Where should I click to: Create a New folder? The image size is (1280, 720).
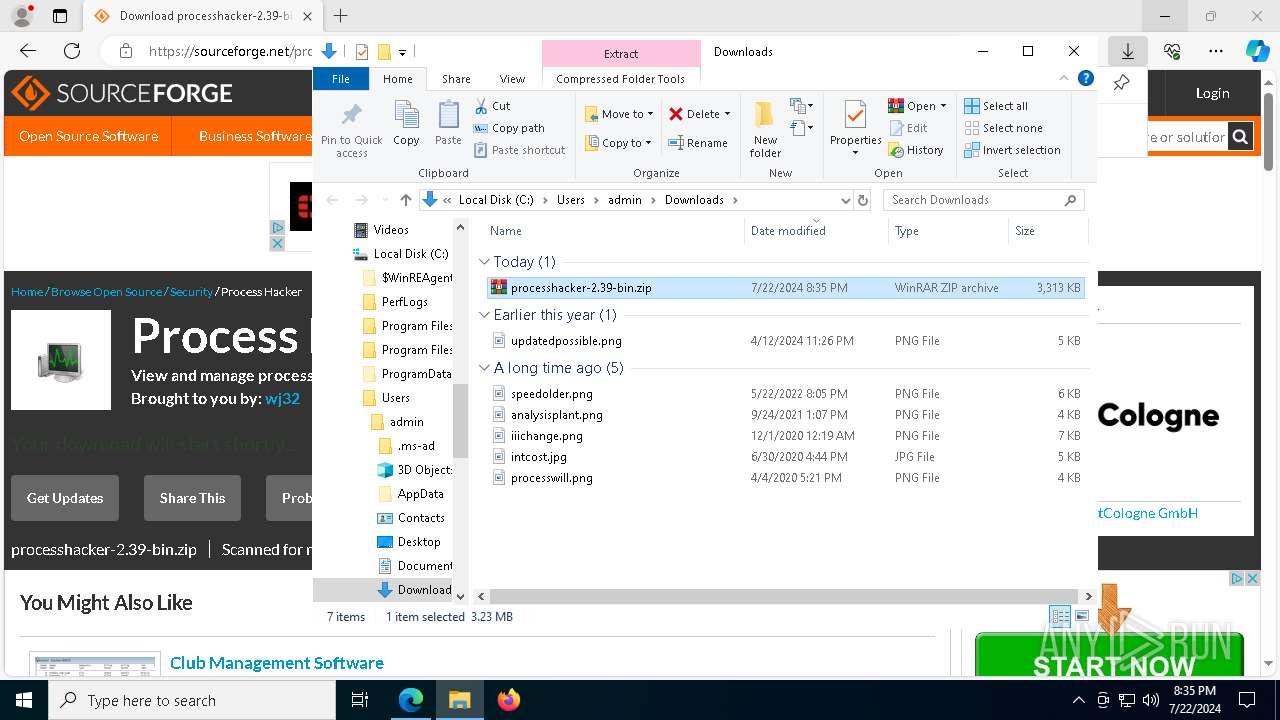click(x=765, y=129)
